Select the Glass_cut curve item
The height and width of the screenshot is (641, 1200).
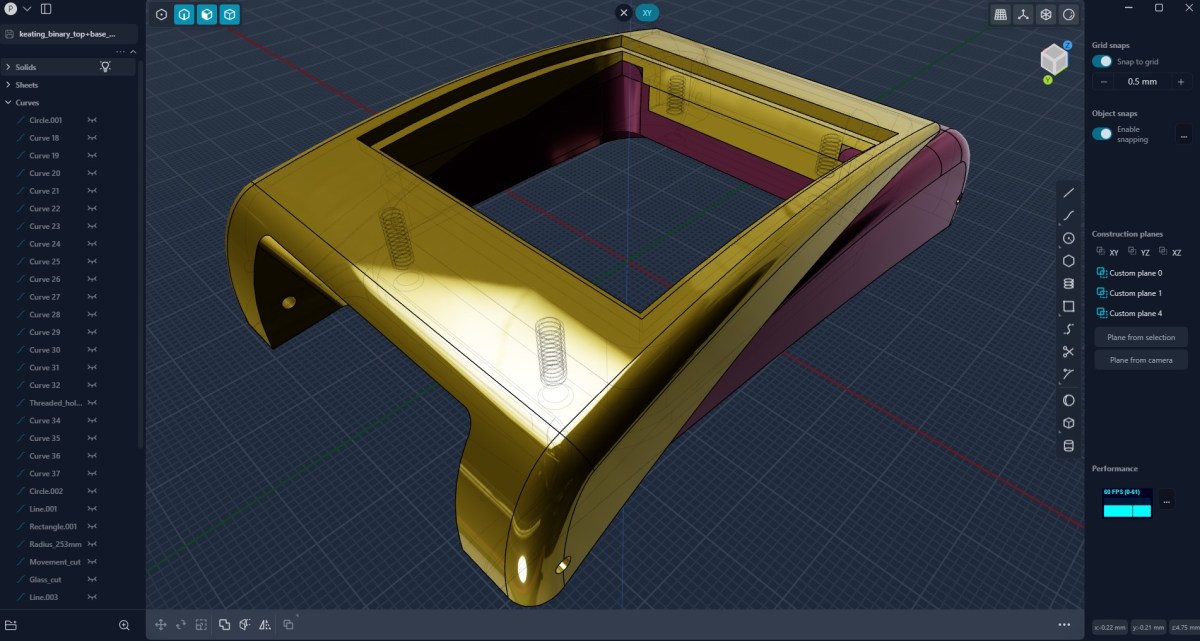[47, 579]
